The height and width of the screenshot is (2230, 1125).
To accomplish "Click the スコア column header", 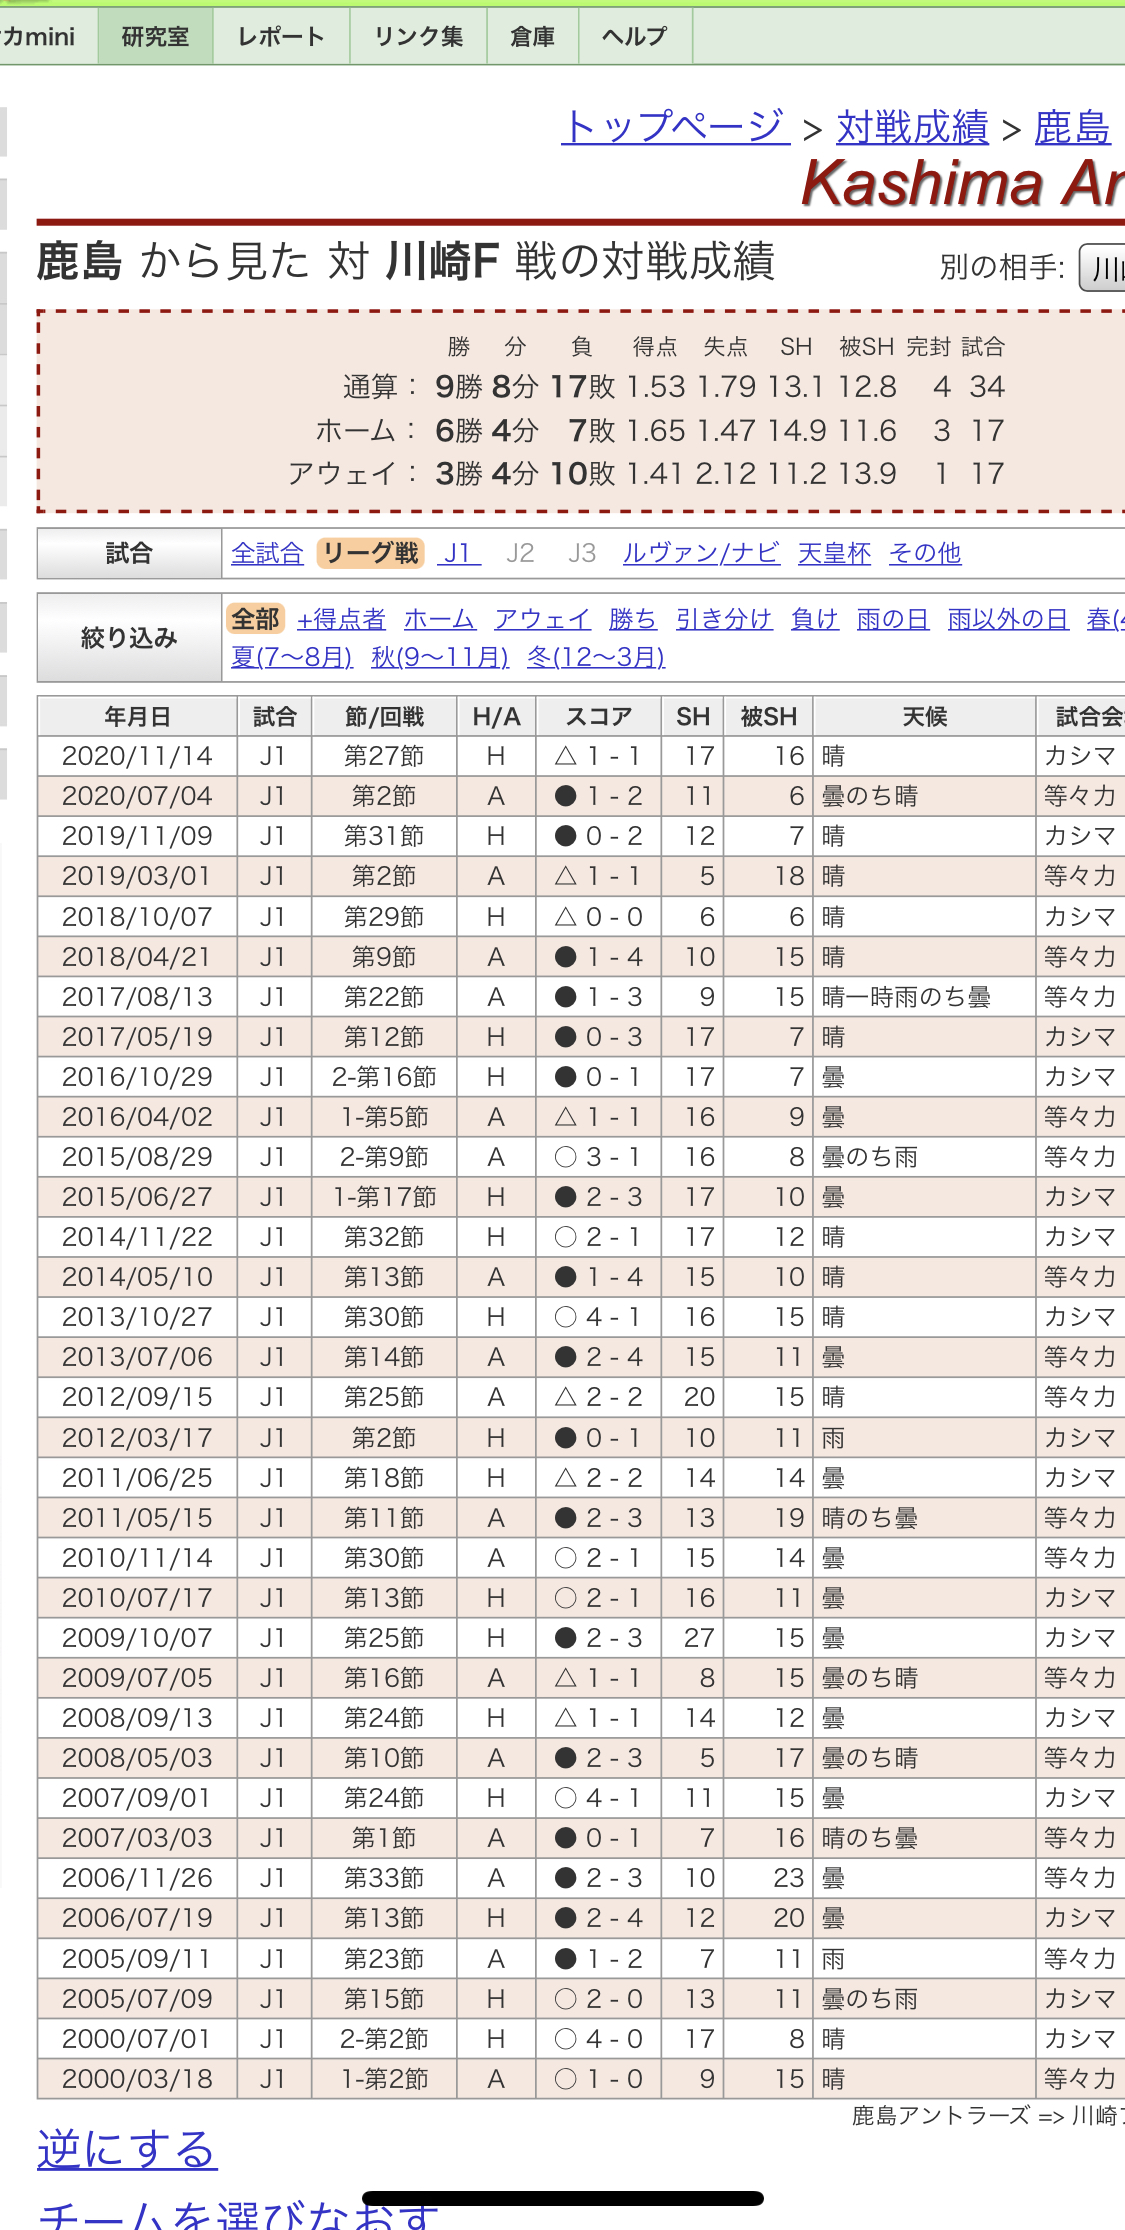I will coord(599,716).
